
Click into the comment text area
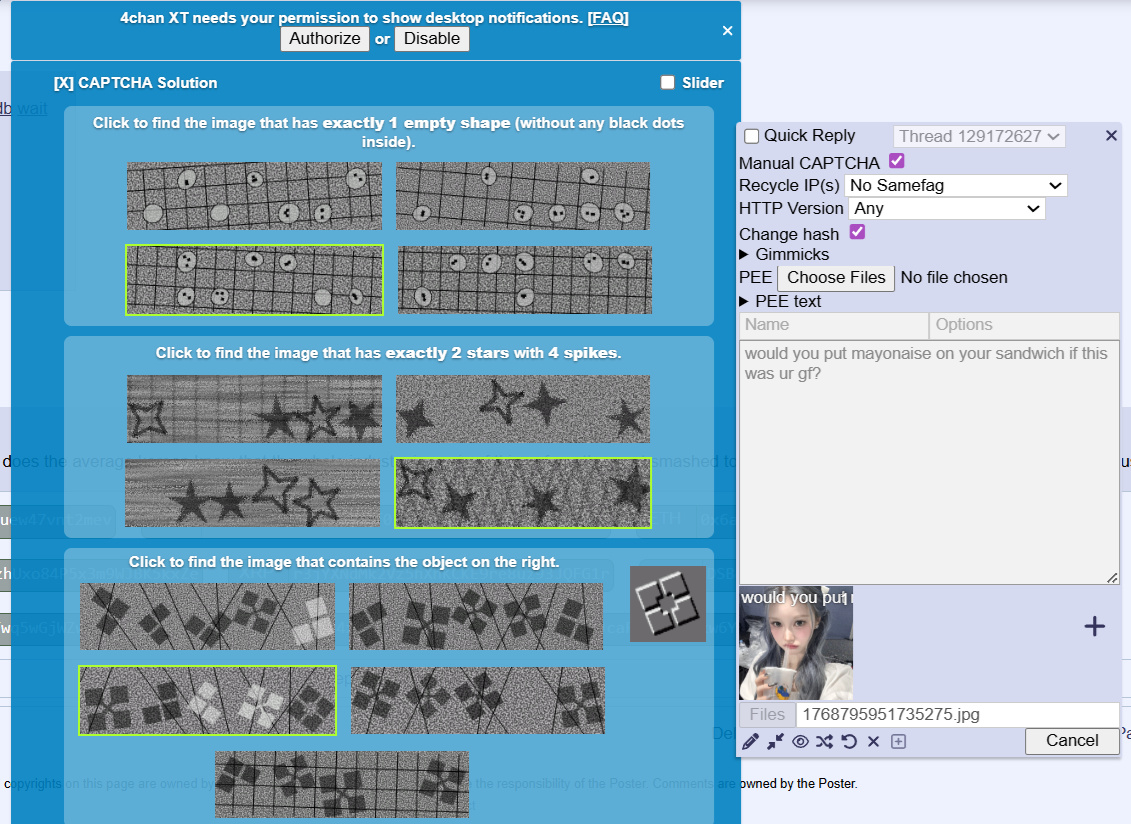point(929,462)
